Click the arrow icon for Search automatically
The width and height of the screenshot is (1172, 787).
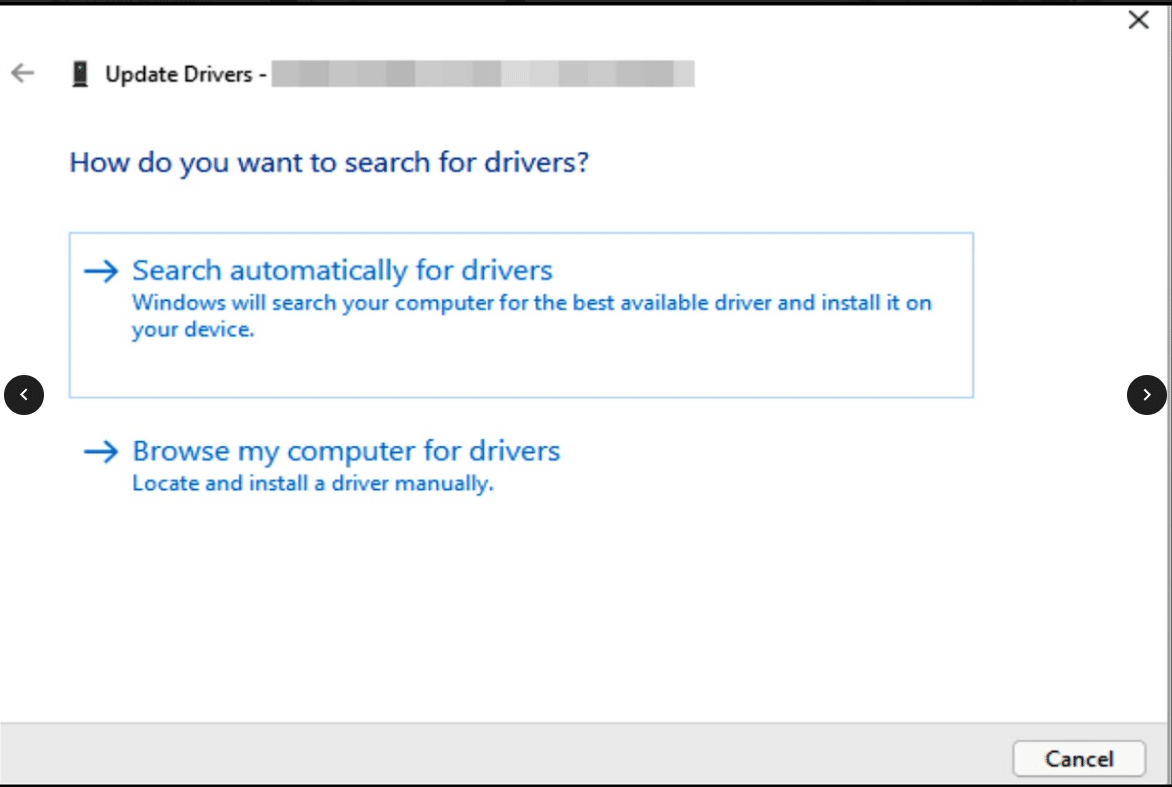[101, 271]
